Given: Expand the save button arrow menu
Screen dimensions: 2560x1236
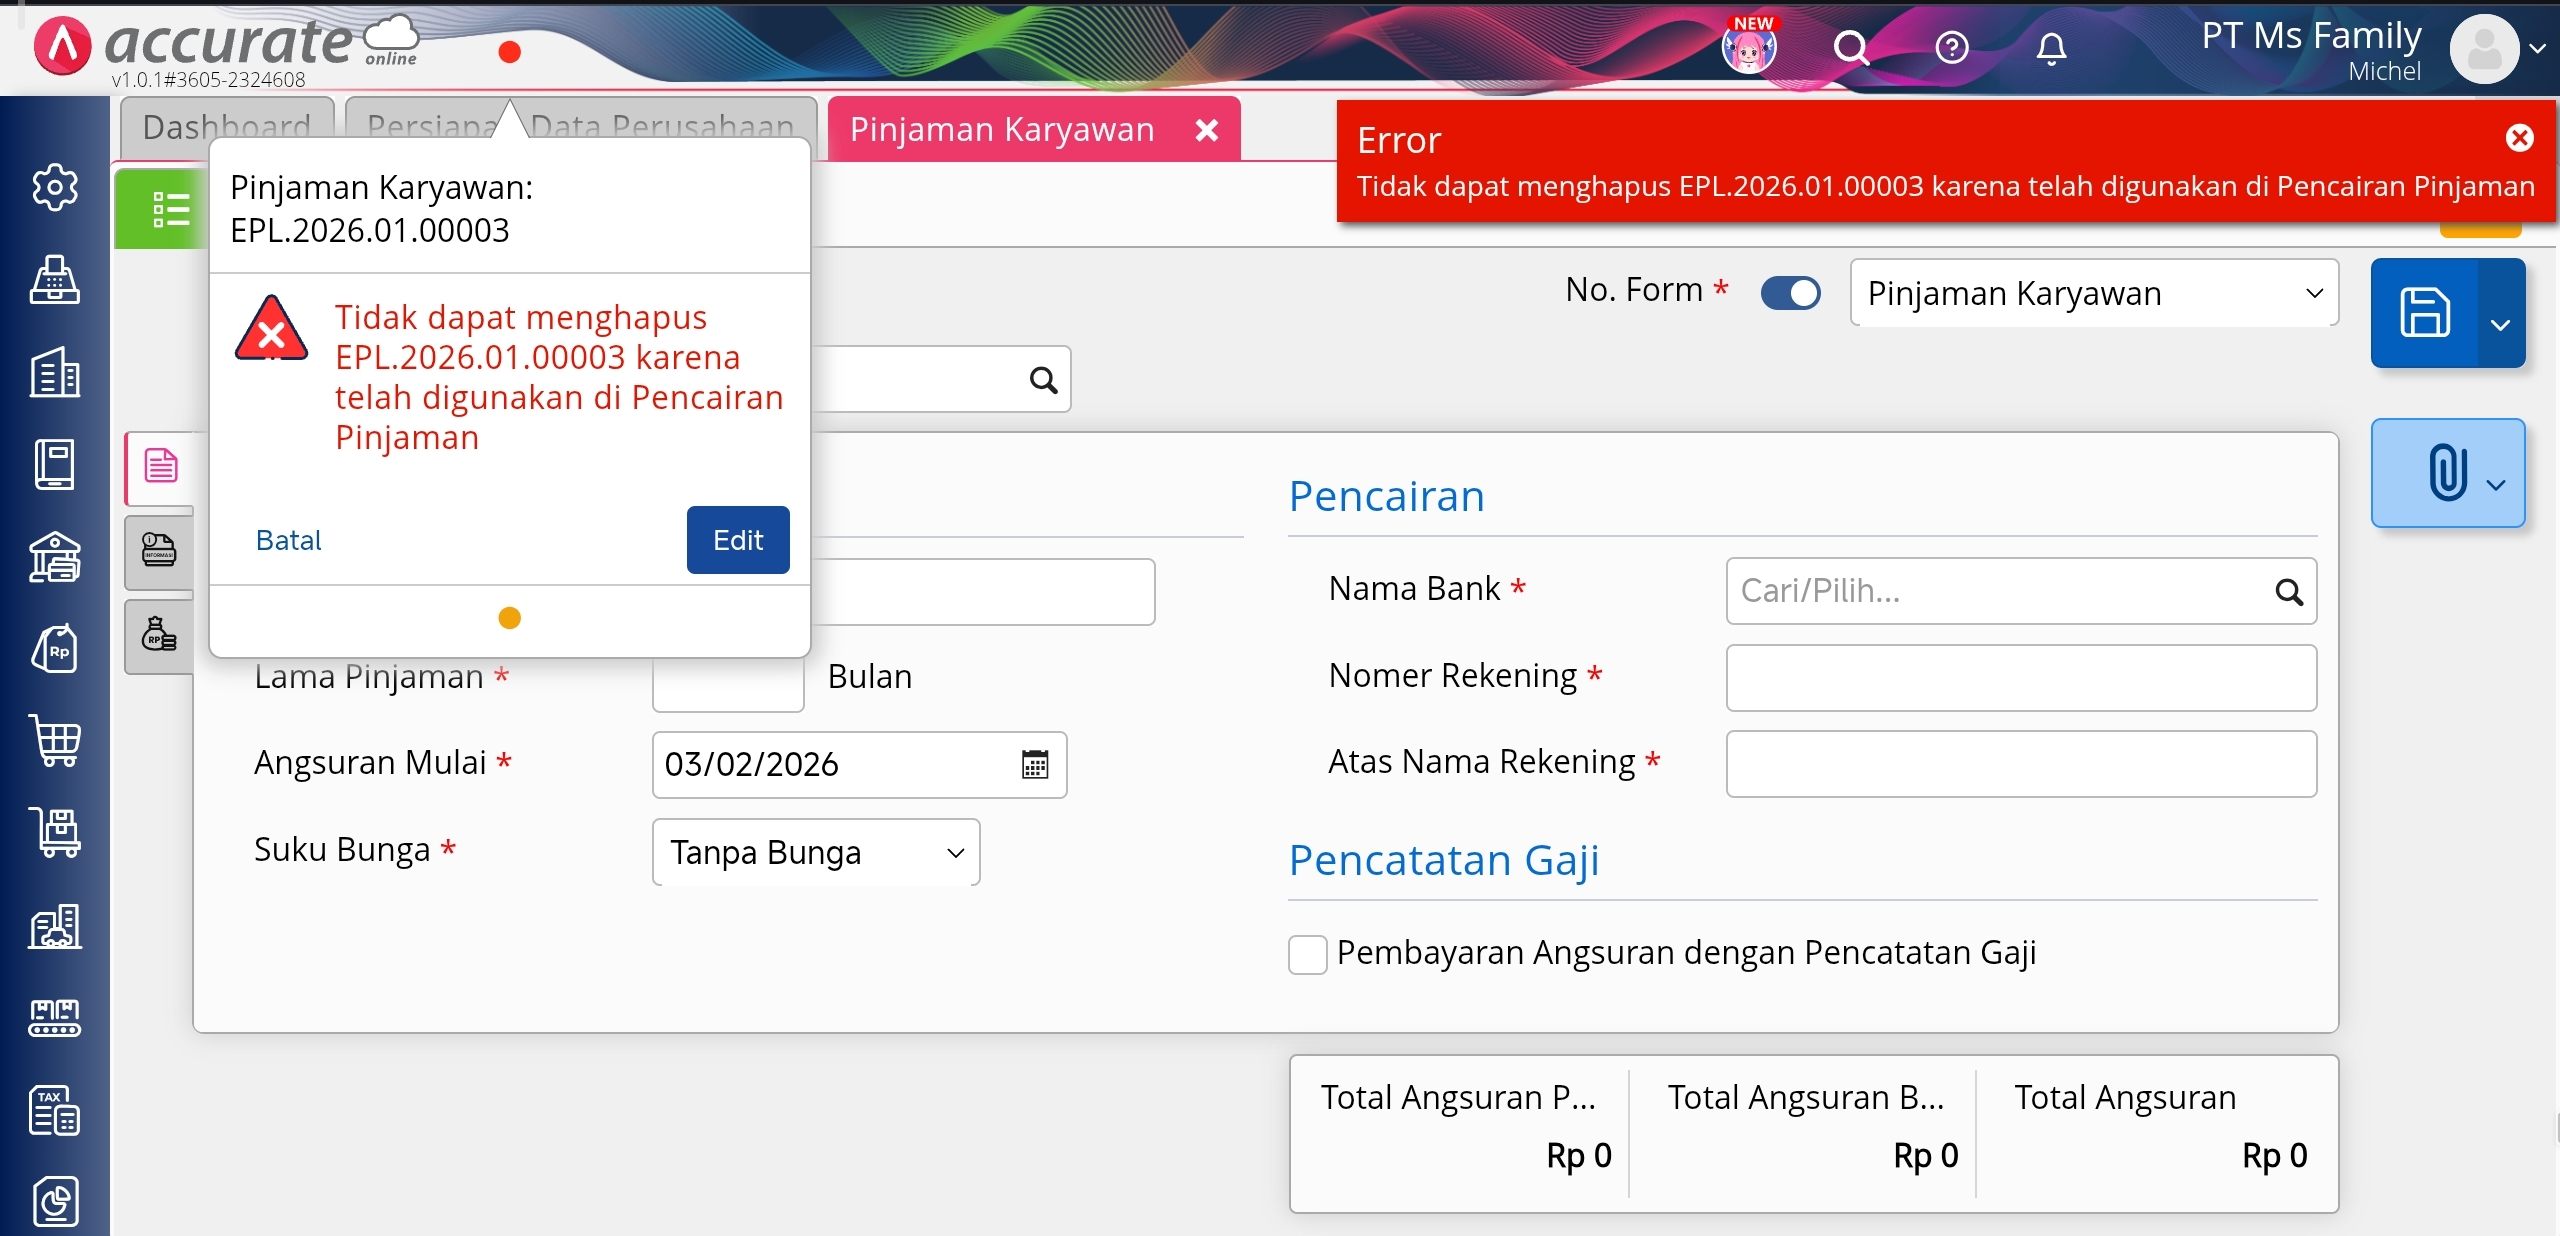Looking at the screenshot, I should click(x=2500, y=325).
